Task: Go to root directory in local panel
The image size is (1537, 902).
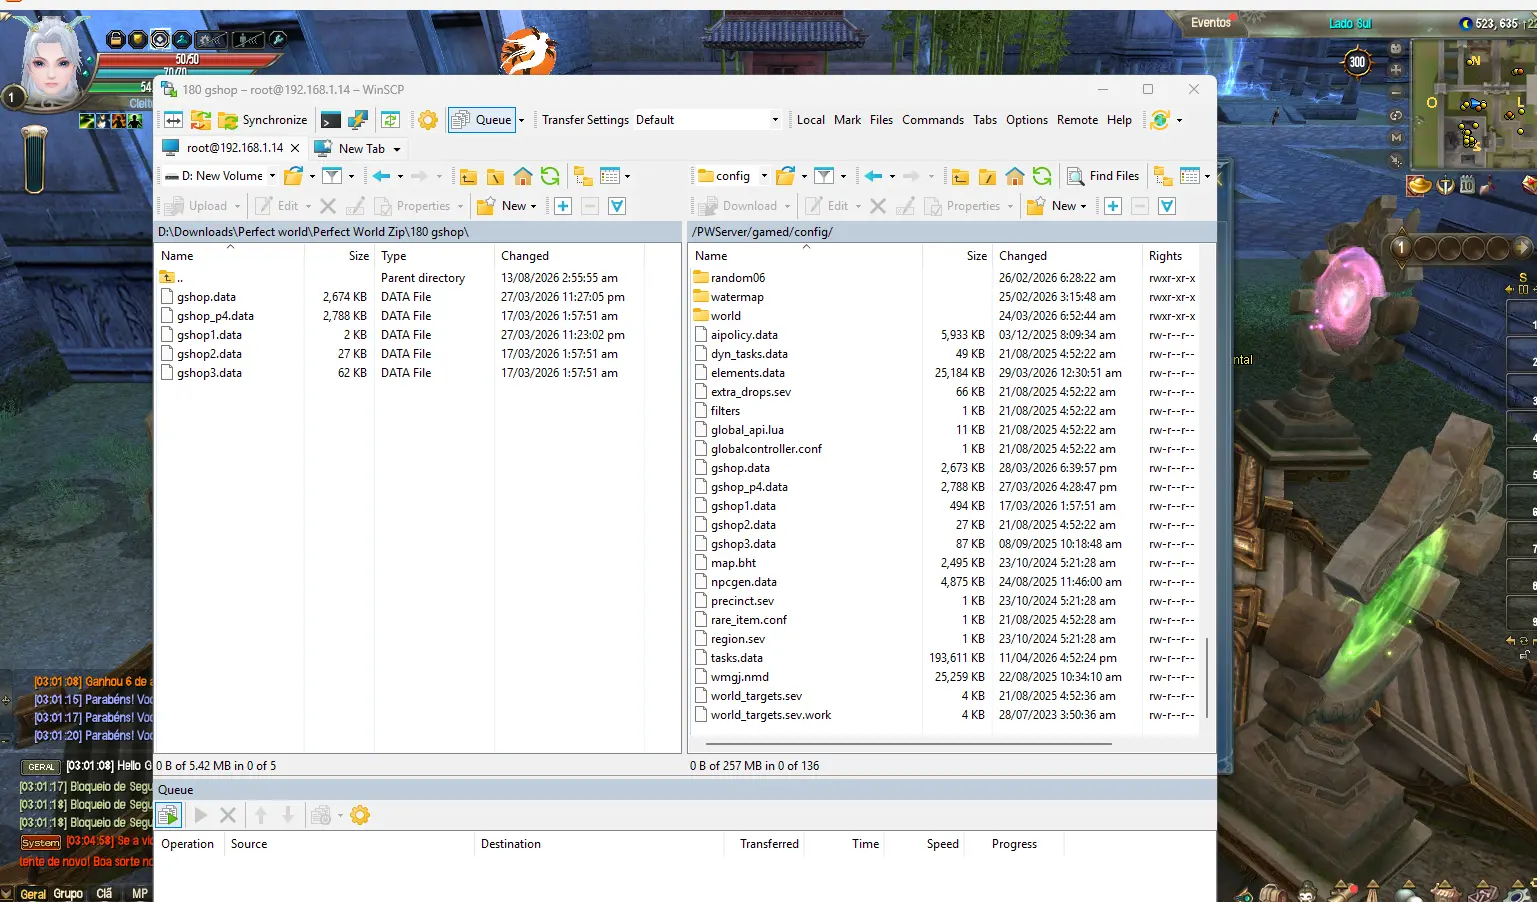Action: point(495,177)
